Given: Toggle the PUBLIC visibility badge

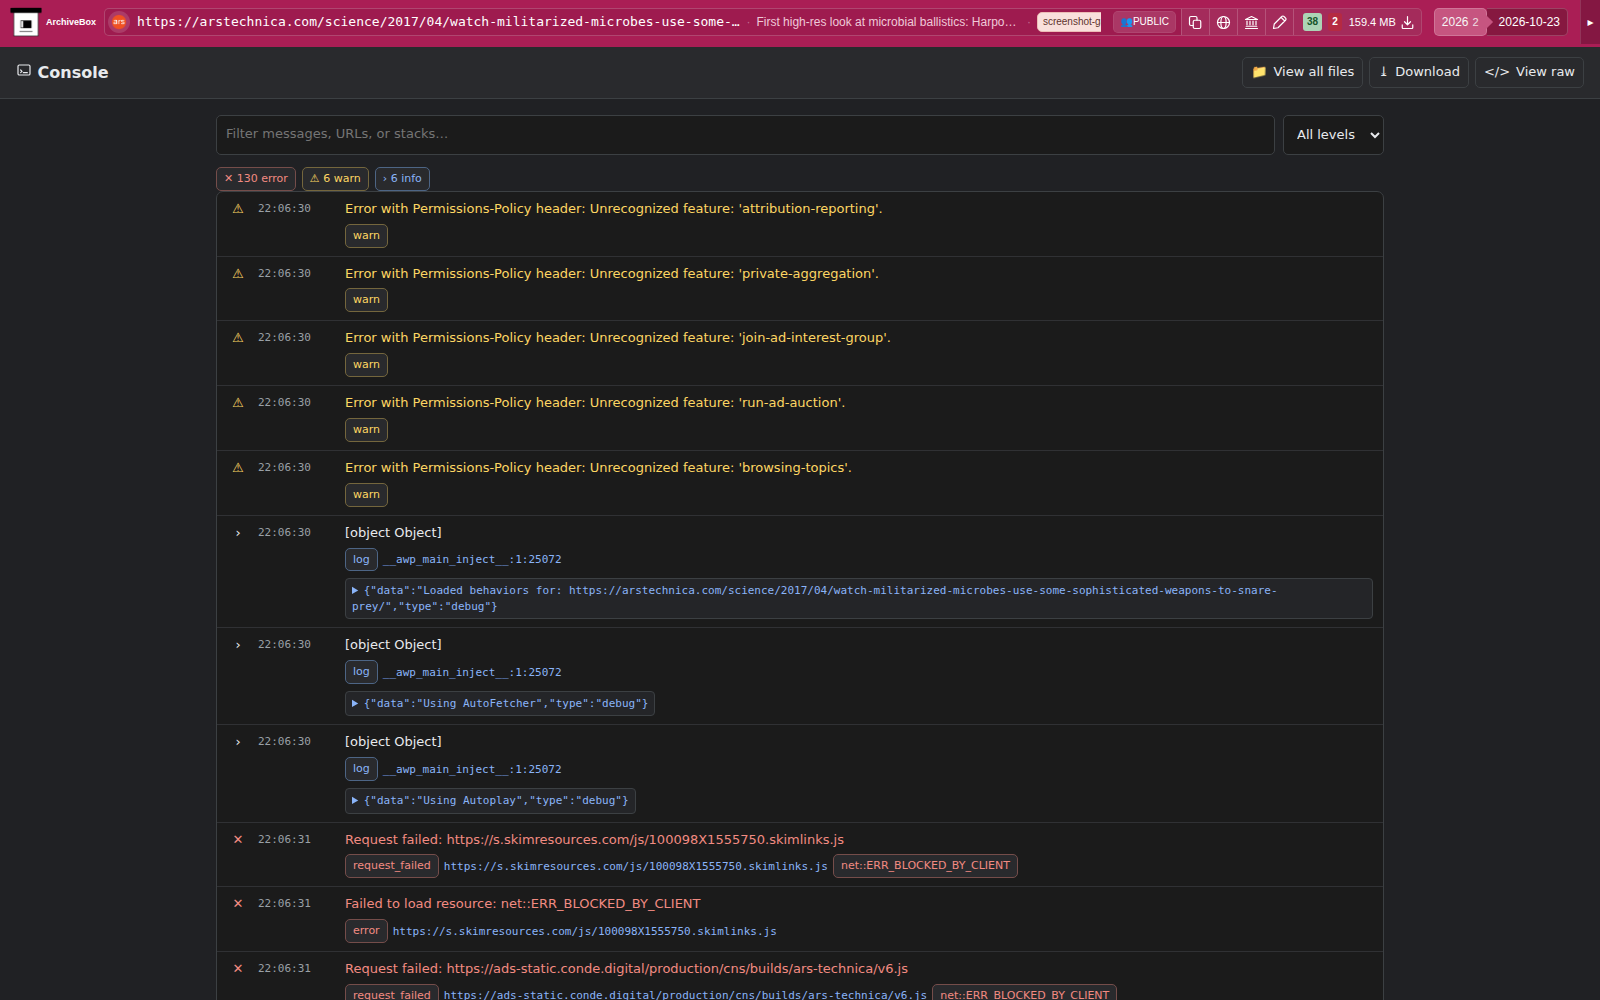Looking at the screenshot, I should (x=1145, y=22).
